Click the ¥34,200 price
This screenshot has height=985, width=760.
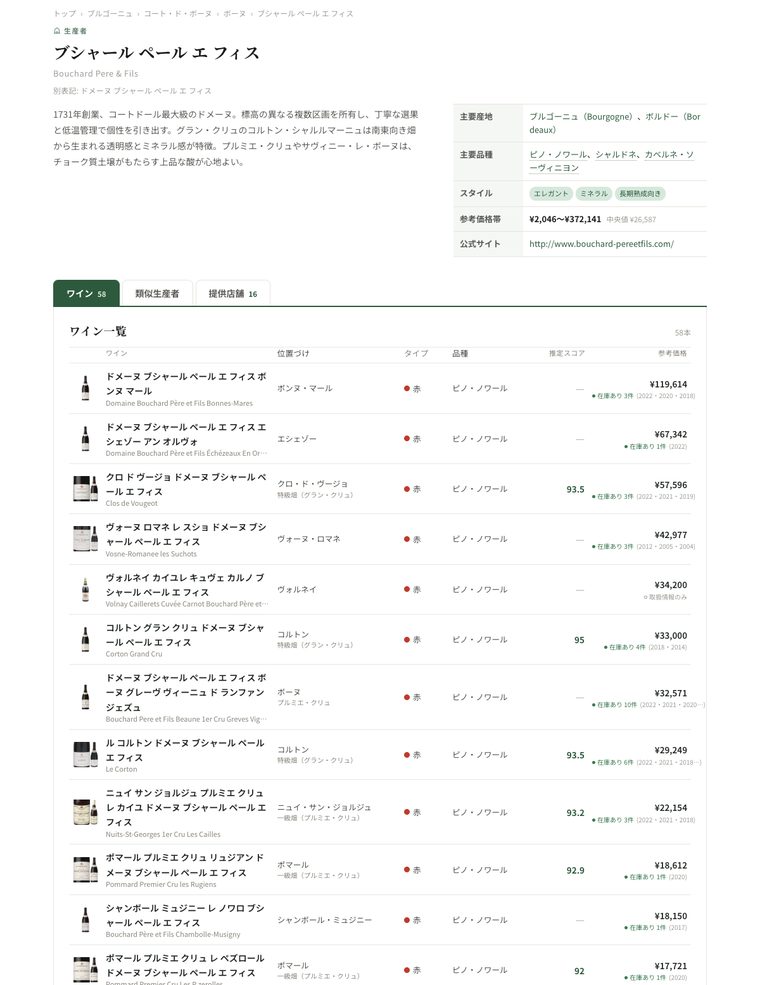click(671, 585)
